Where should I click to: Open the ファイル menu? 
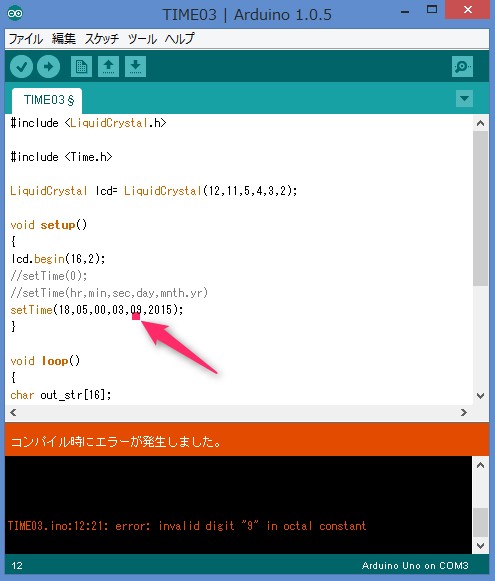click(x=26, y=39)
